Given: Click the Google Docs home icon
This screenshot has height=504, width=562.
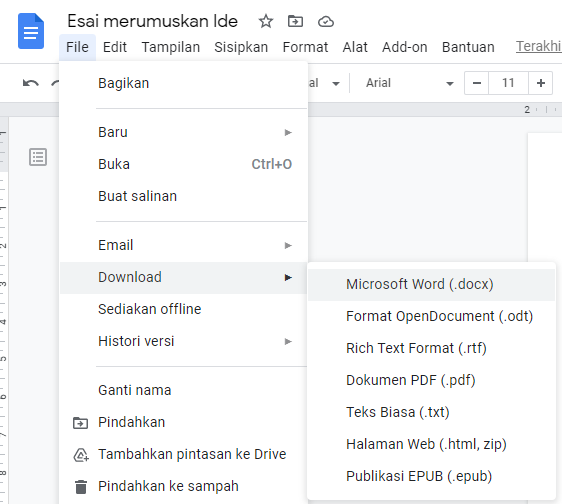Looking at the screenshot, I should (x=31, y=31).
